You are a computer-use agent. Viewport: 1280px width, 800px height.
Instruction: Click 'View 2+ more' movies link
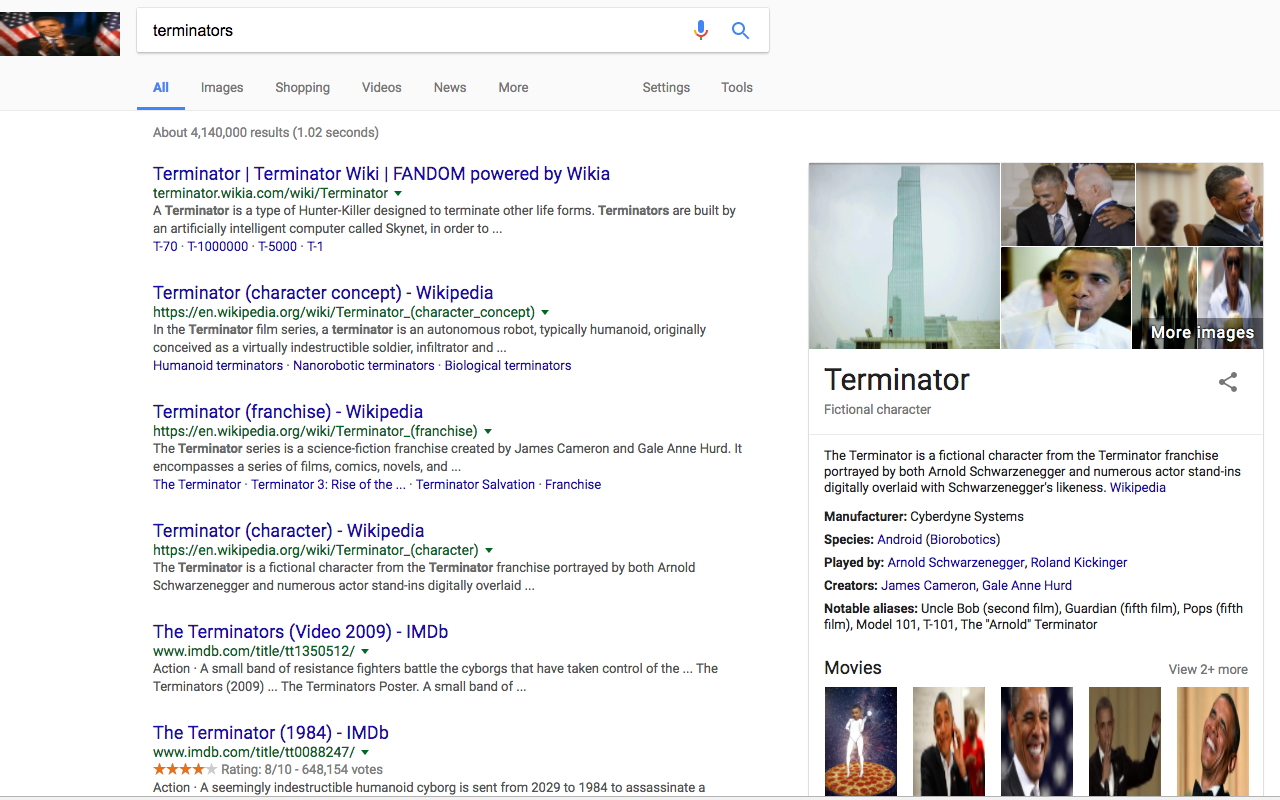1208,670
